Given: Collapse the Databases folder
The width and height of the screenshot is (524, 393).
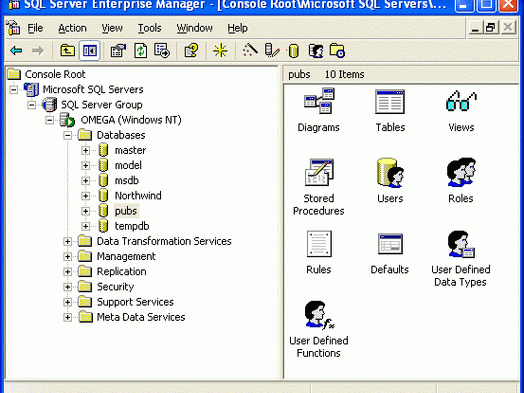Looking at the screenshot, I should tap(68, 135).
